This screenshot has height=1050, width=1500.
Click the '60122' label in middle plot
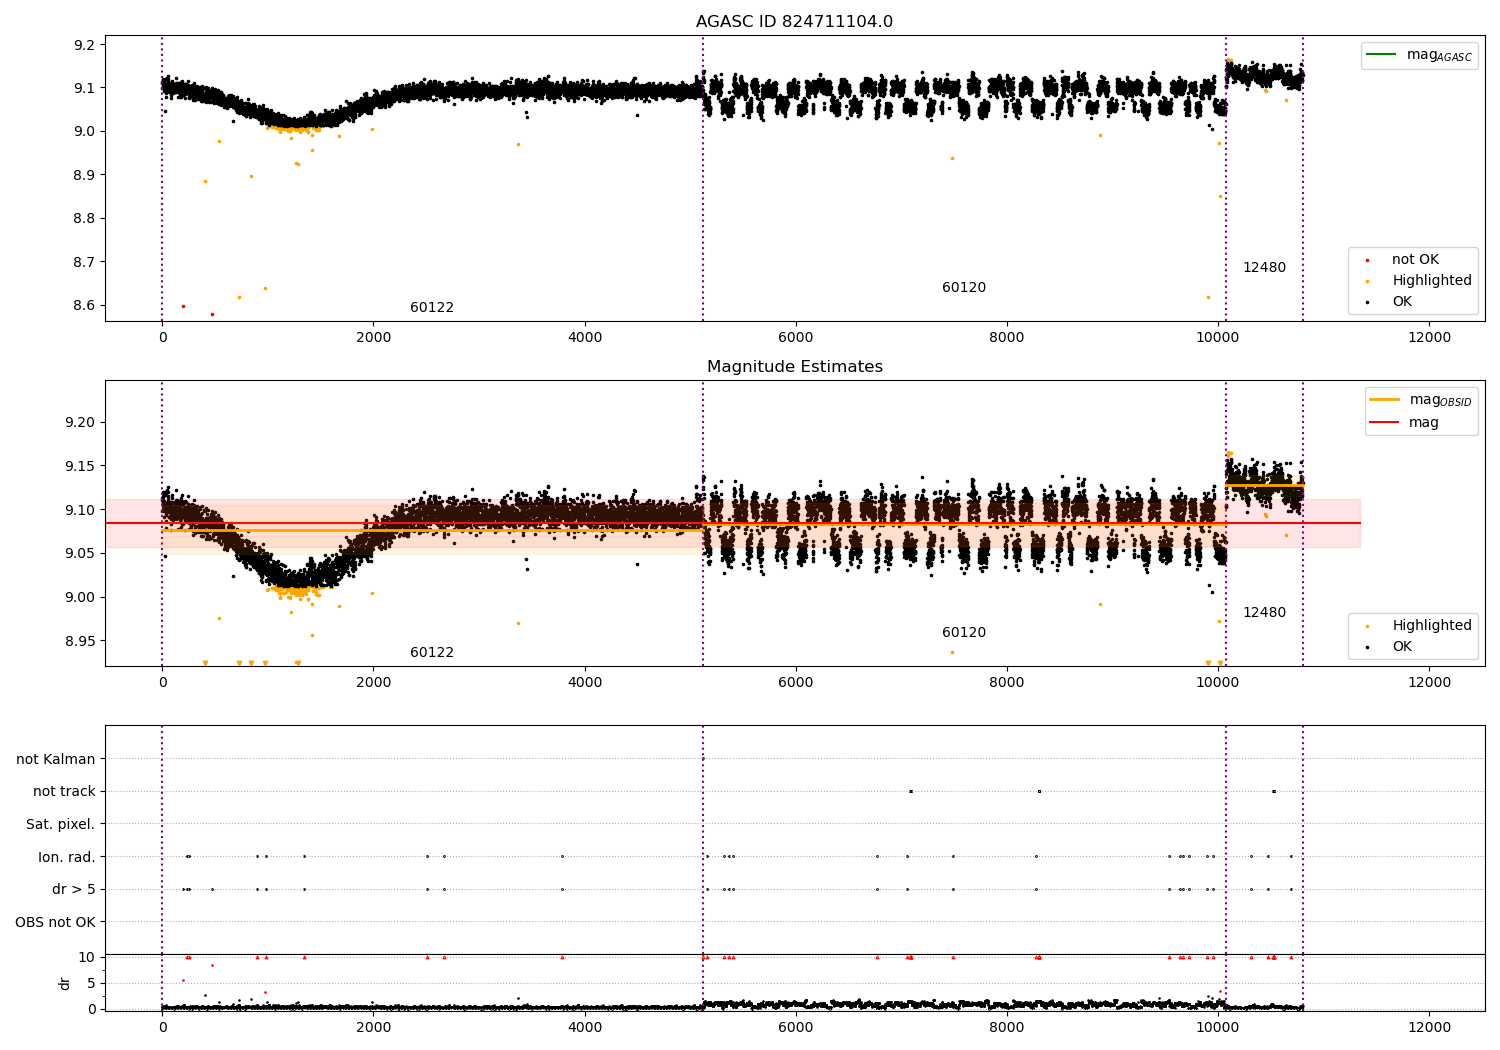click(x=432, y=653)
